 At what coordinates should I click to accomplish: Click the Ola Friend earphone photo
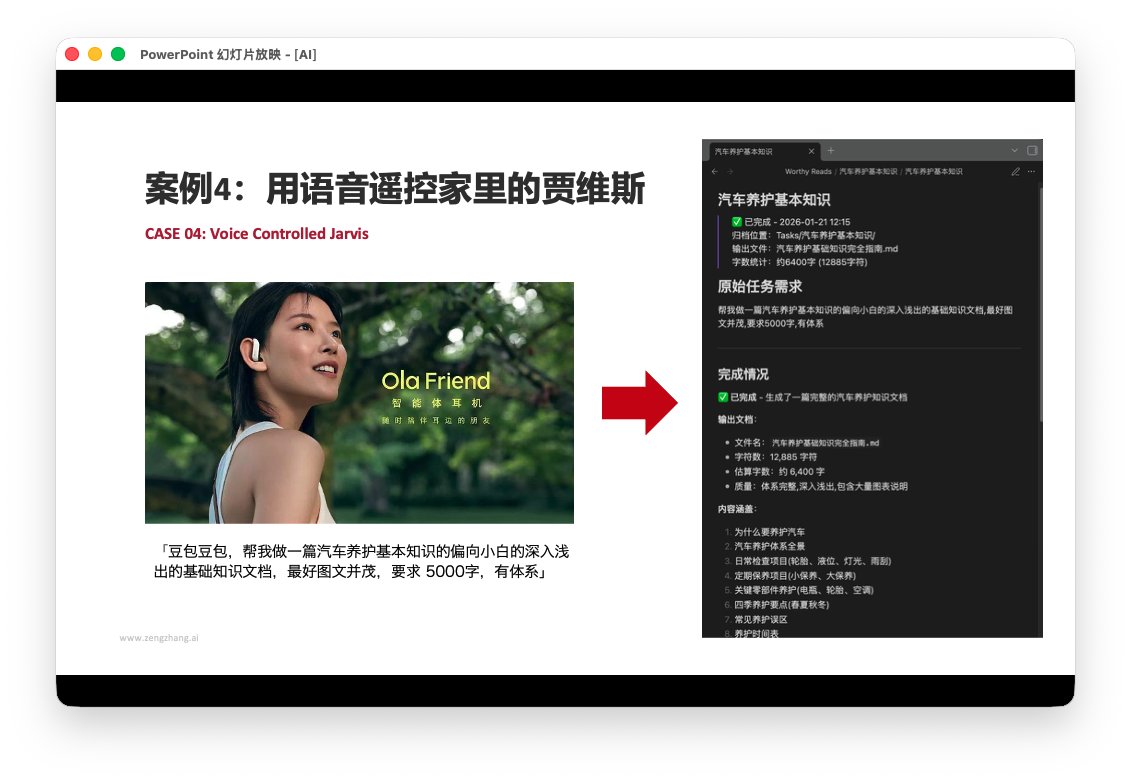click(x=359, y=402)
